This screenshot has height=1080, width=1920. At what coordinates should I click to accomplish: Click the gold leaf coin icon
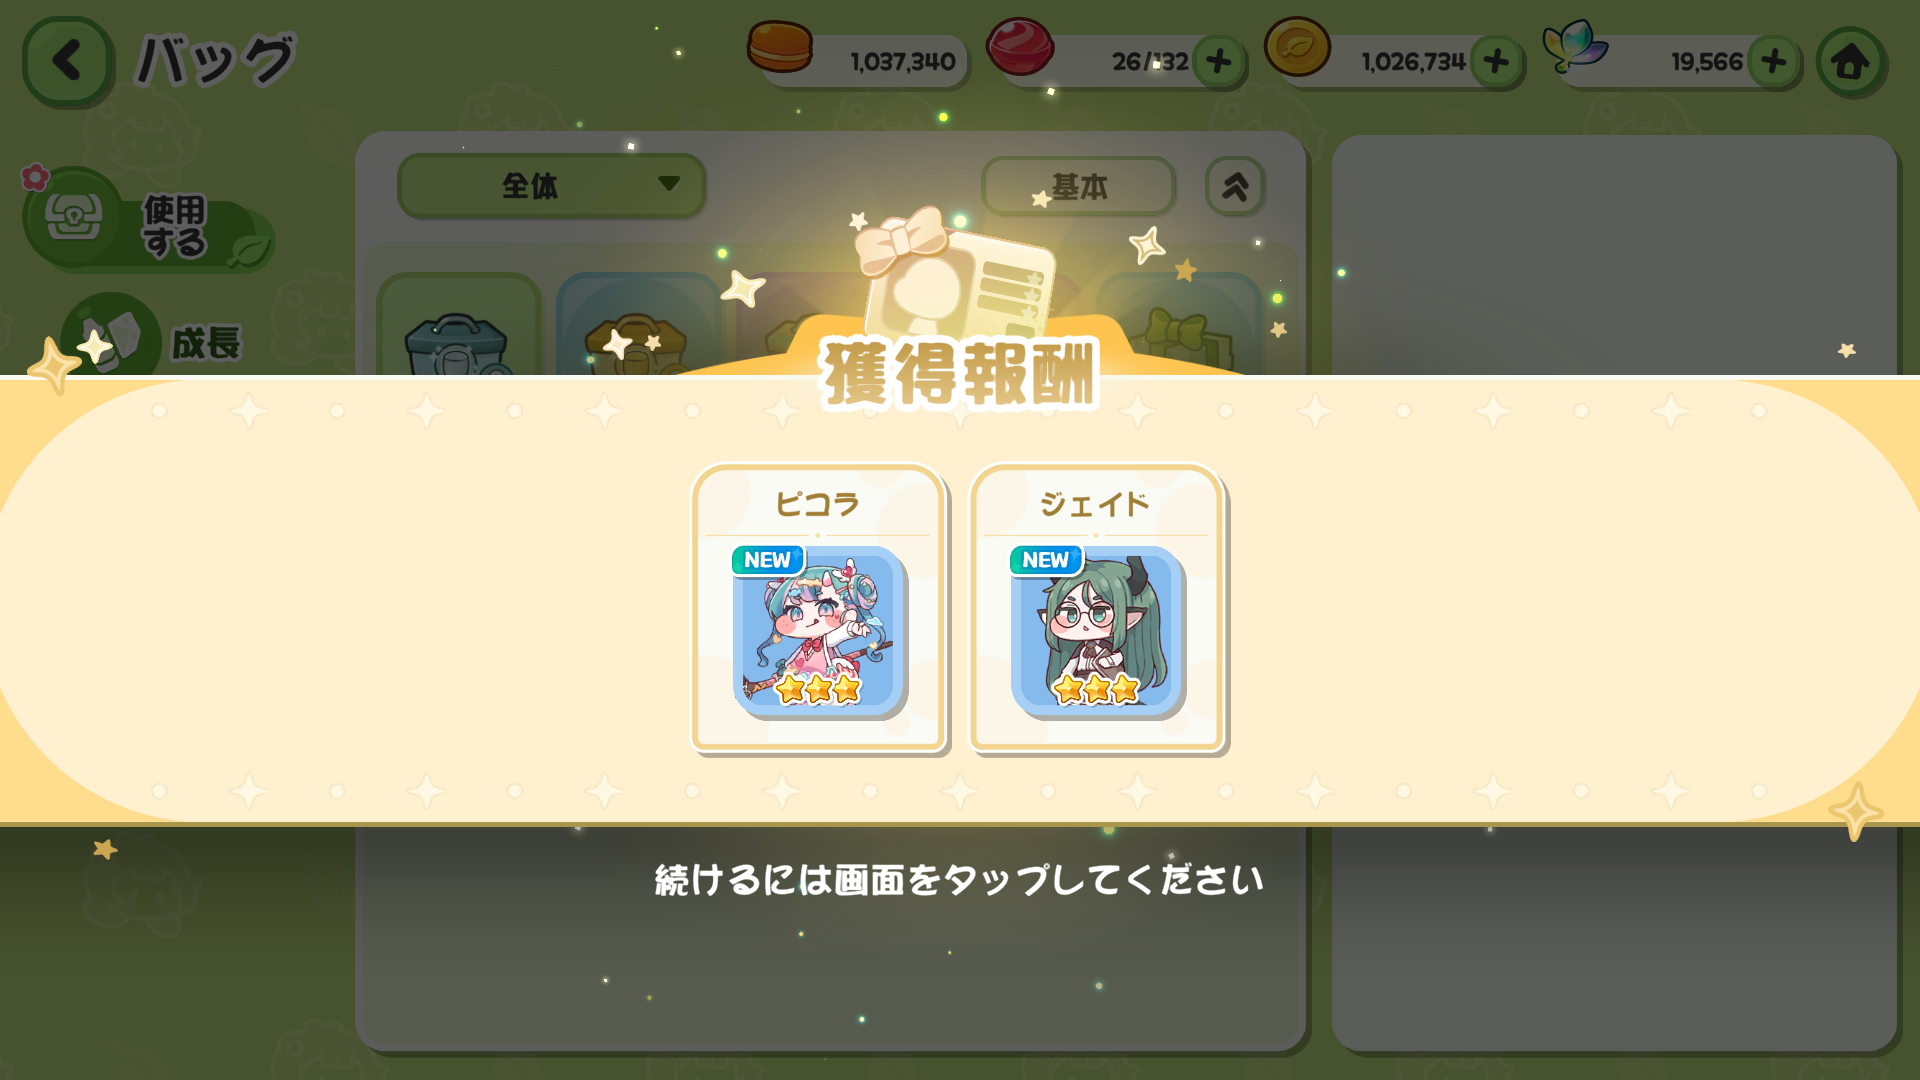point(1297,47)
